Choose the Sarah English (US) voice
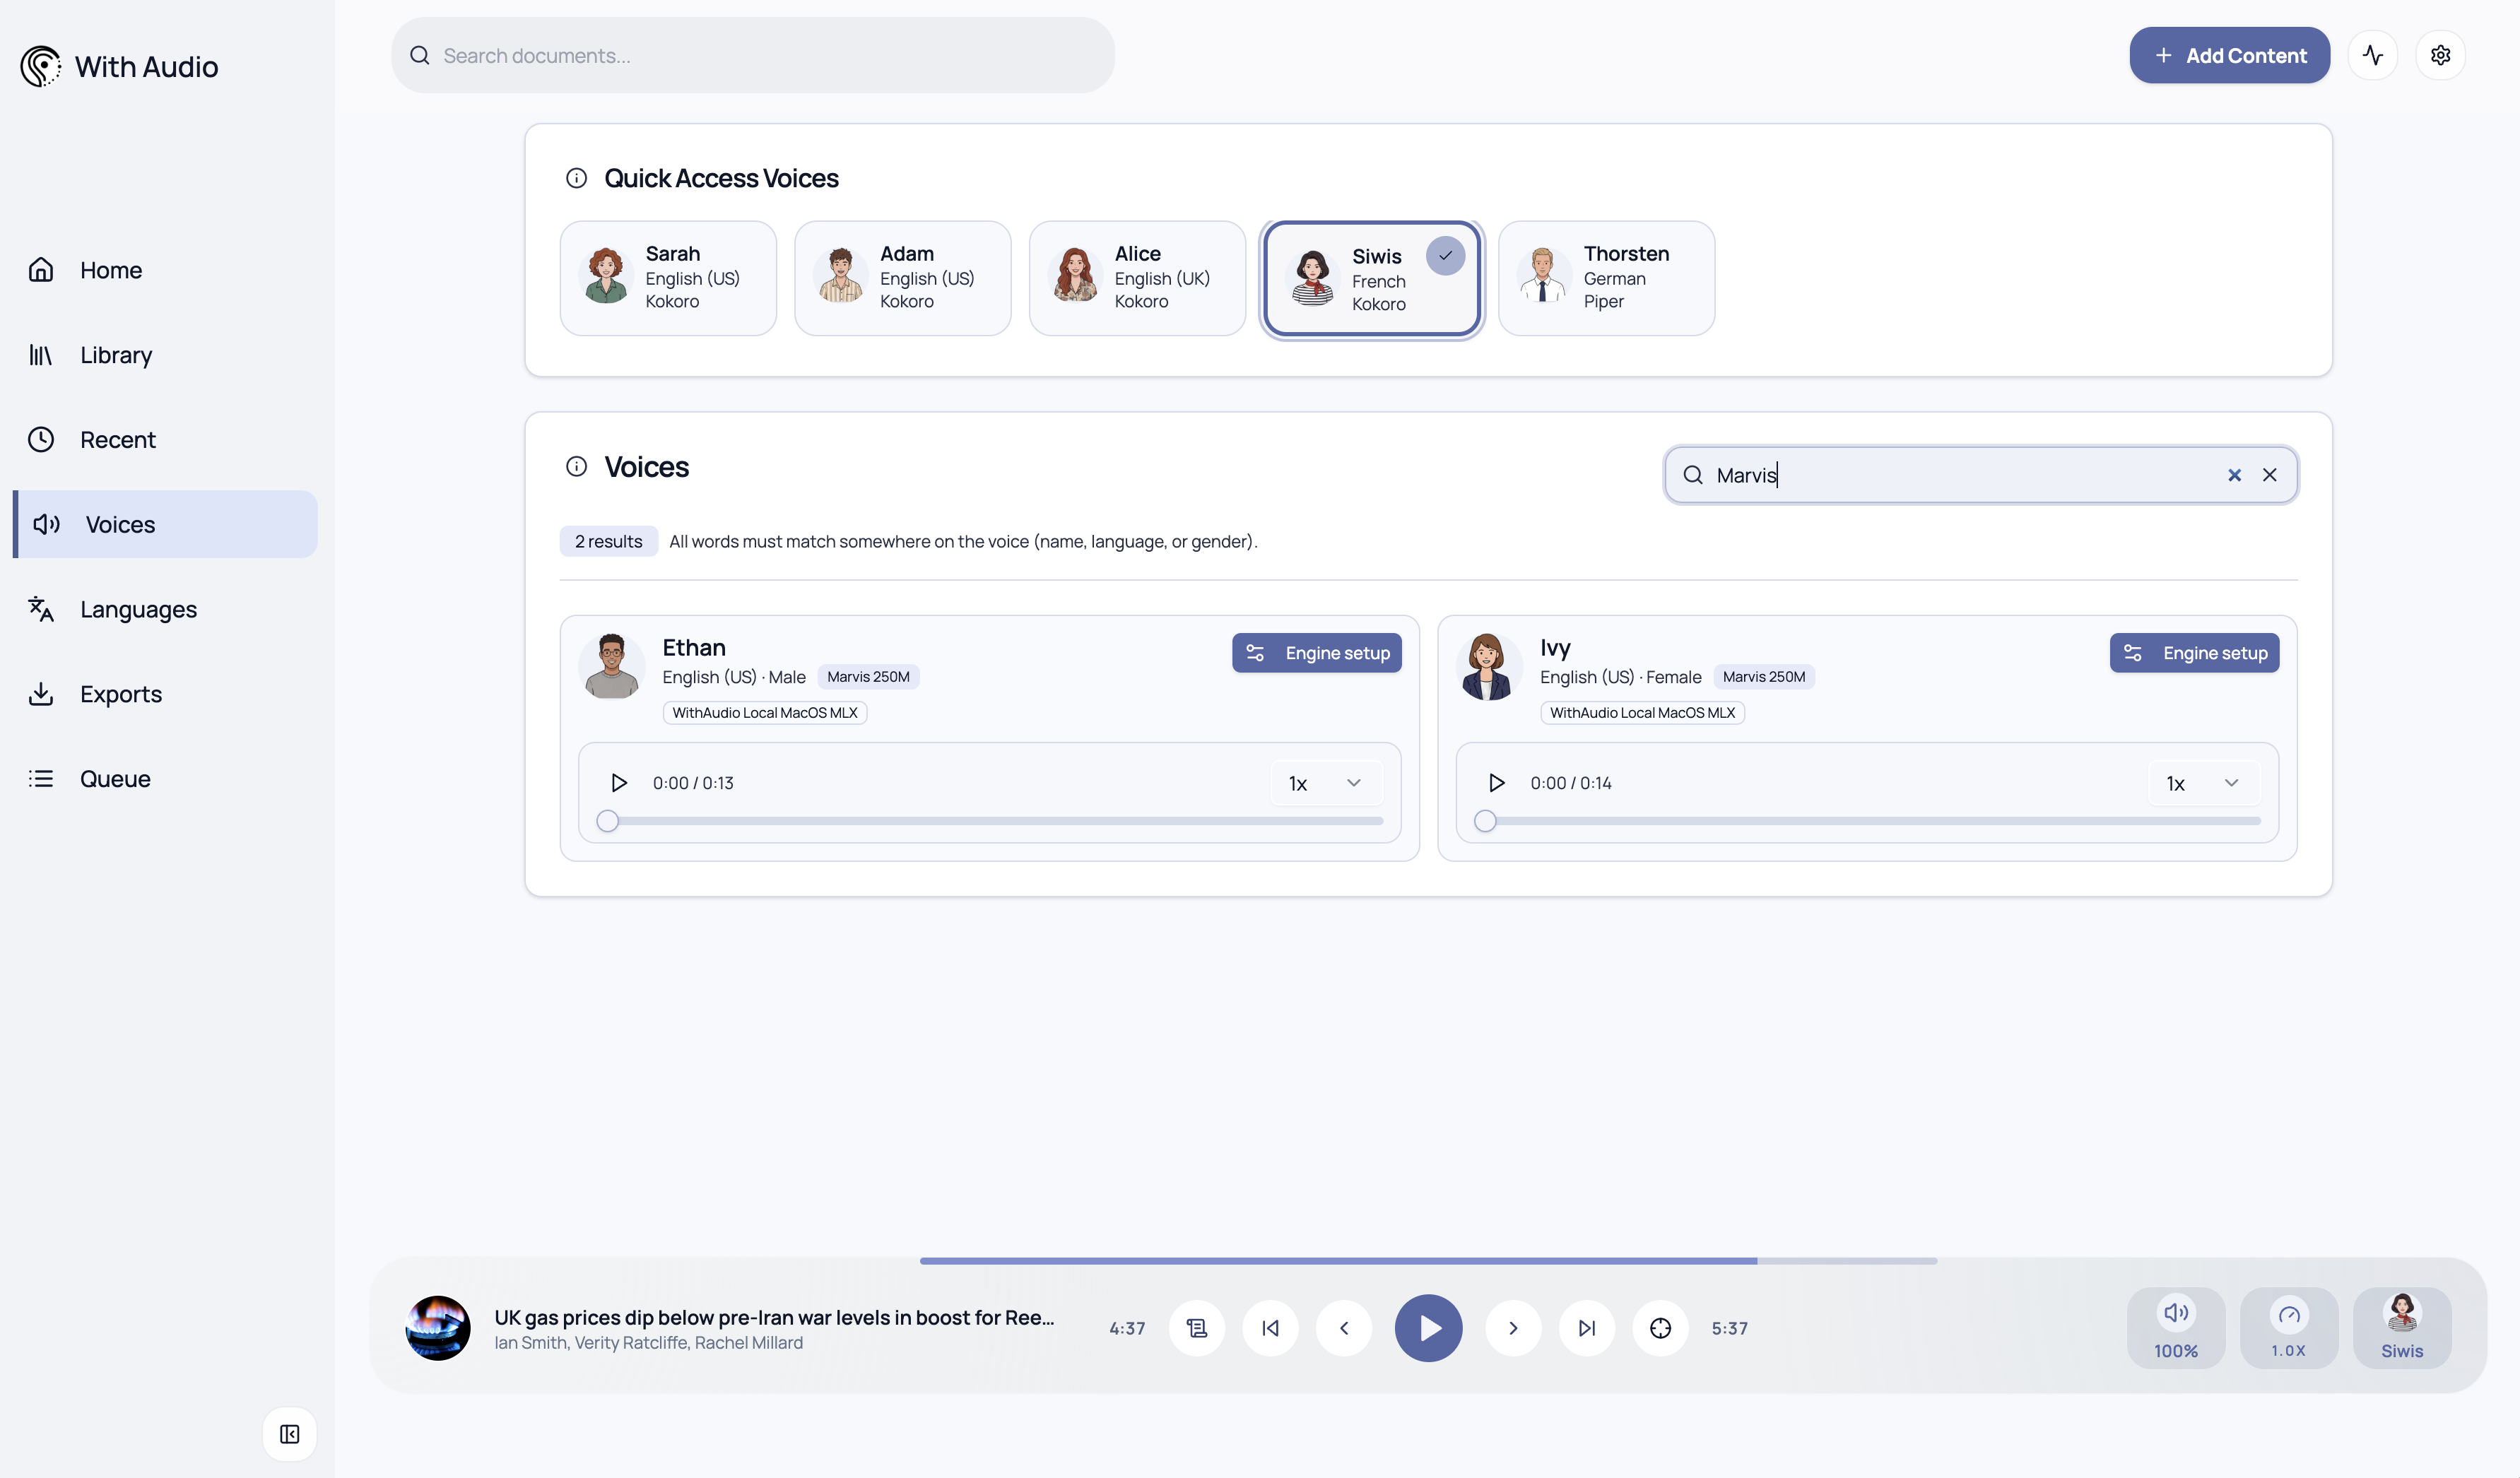Image resolution: width=2520 pixels, height=1478 pixels. tap(668, 278)
